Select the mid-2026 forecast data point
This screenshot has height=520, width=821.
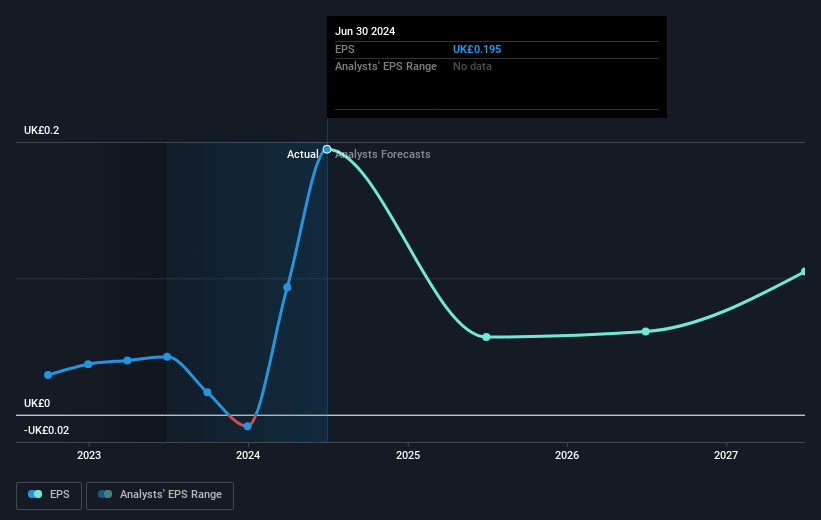tap(646, 331)
